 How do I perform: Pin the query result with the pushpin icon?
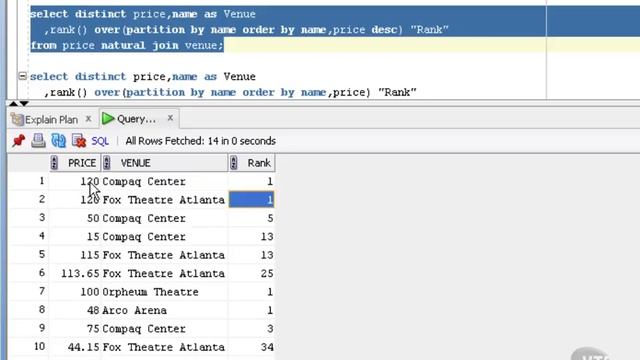click(x=19, y=141)
